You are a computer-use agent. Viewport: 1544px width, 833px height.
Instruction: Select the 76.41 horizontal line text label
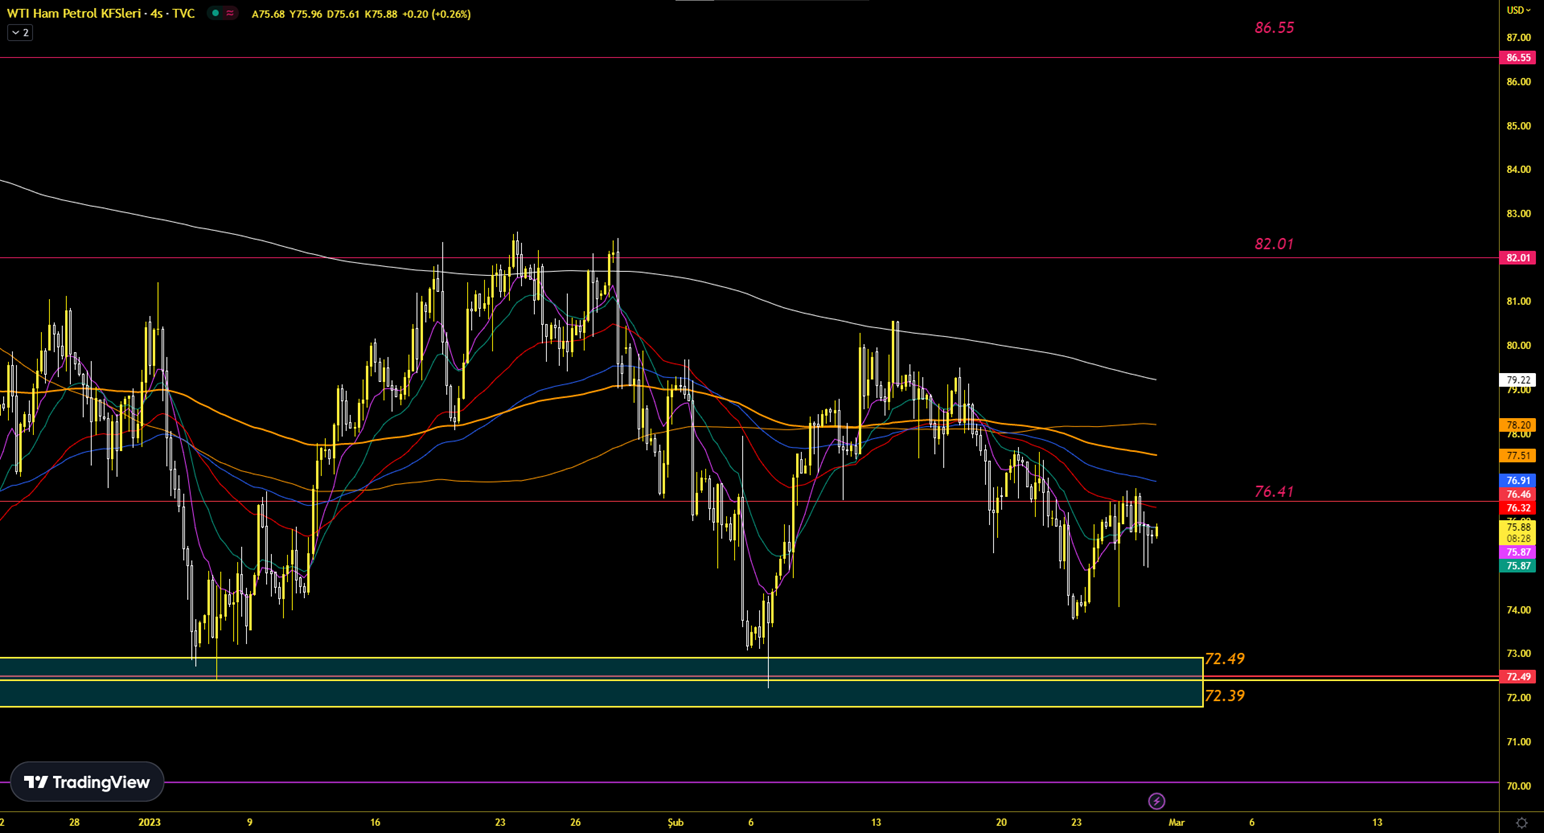tap(1274, 492)
